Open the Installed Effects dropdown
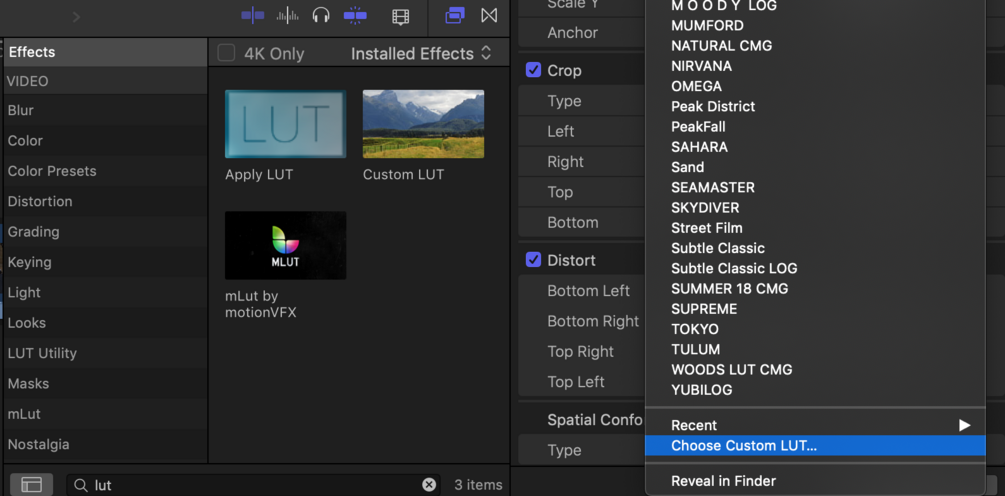 (x=421, y=54)
